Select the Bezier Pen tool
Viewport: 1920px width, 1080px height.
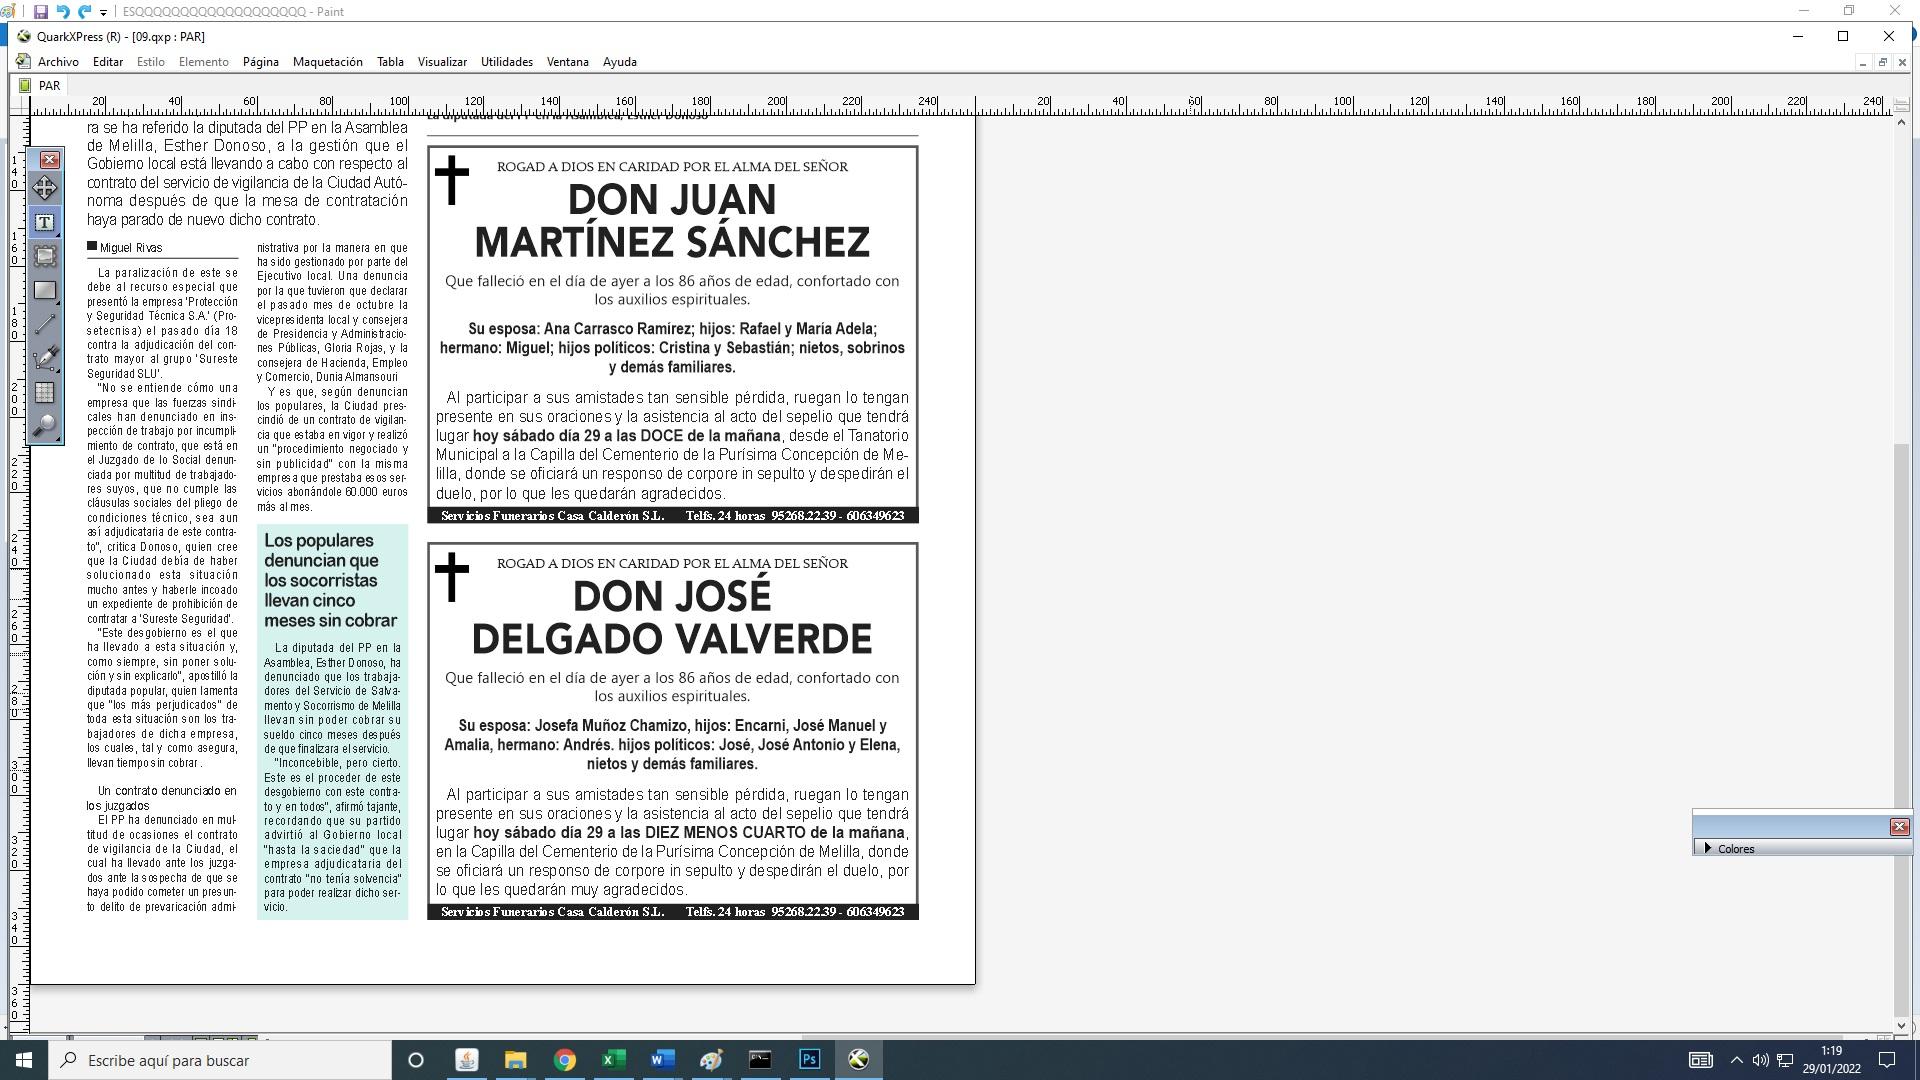(x=45, y=358)
